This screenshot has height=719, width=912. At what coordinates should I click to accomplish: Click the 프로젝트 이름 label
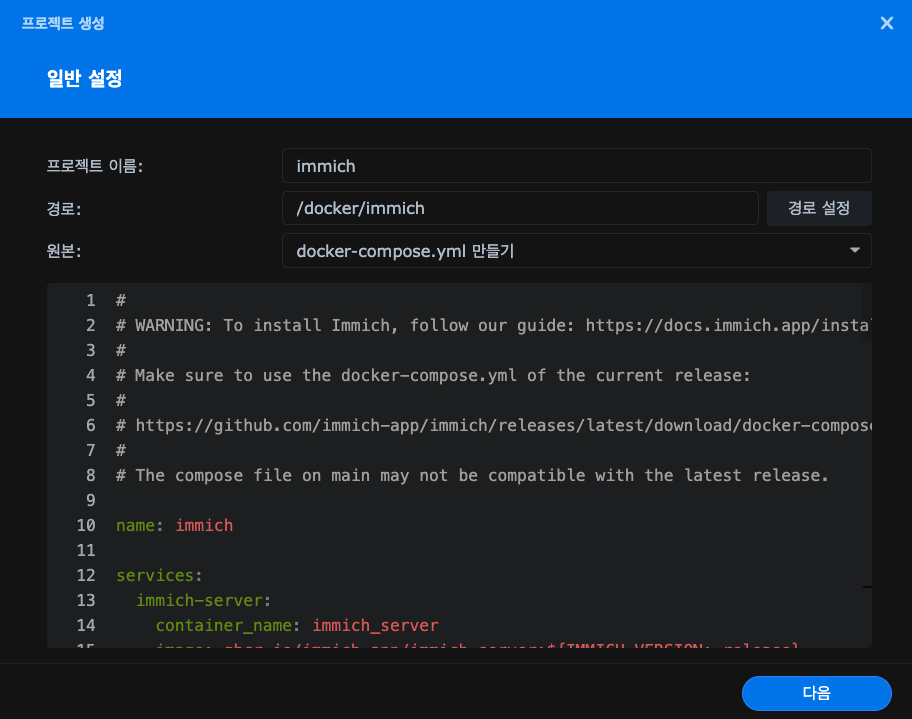[95, 166]
